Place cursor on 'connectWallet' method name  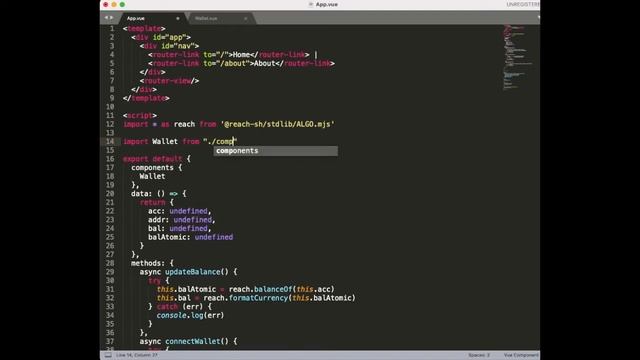(x=192, y=341)
